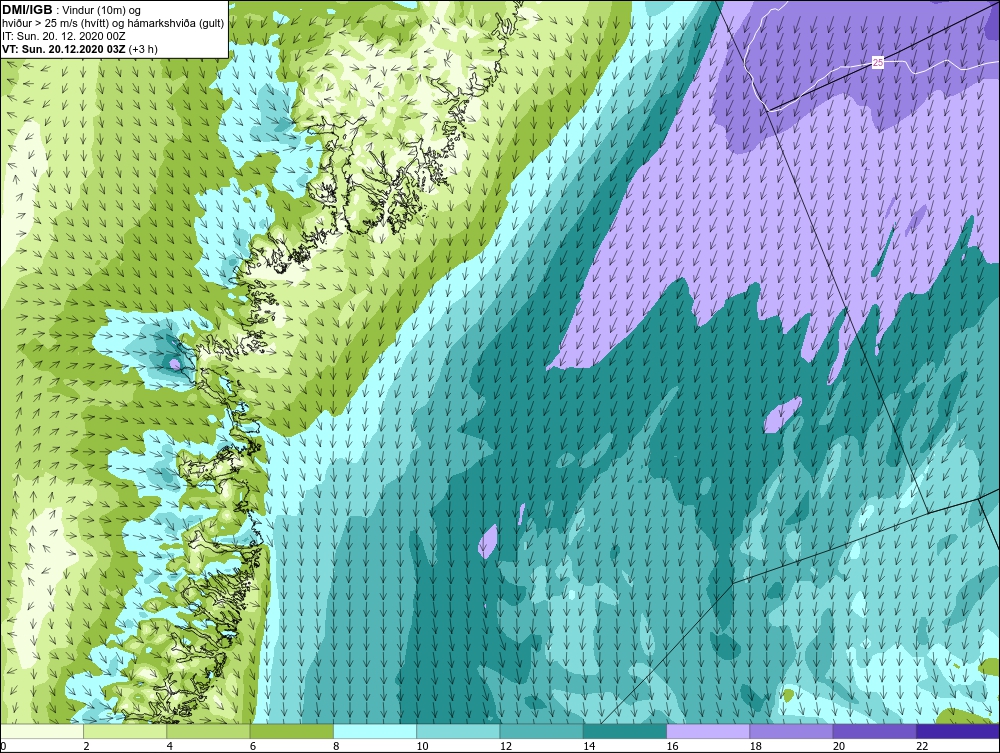Click the 10–12 m/s aqua legend swatch

[x=458, y=731]
